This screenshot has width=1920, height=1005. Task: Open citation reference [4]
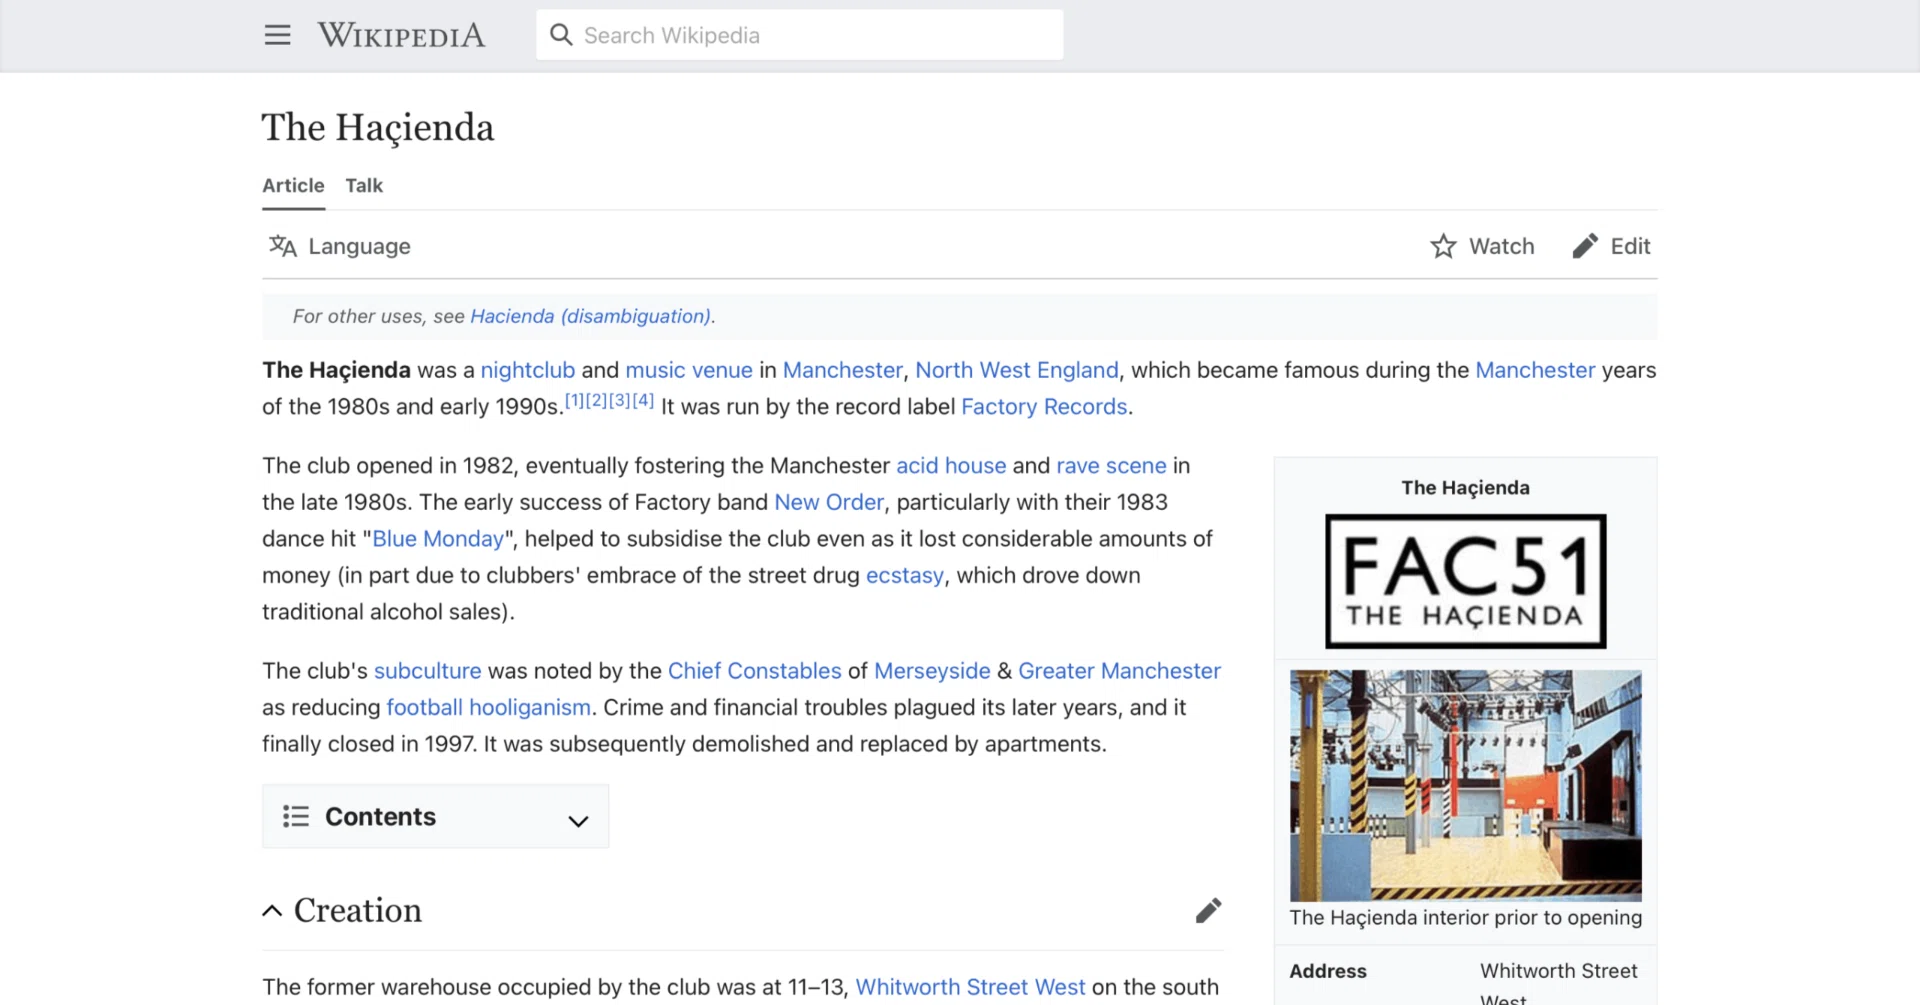click(643, 400)
